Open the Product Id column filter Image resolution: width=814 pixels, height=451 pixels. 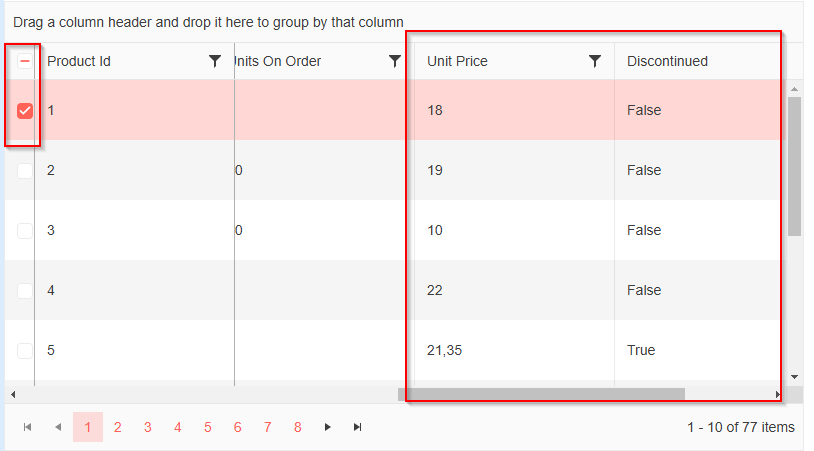pos(214,61)
